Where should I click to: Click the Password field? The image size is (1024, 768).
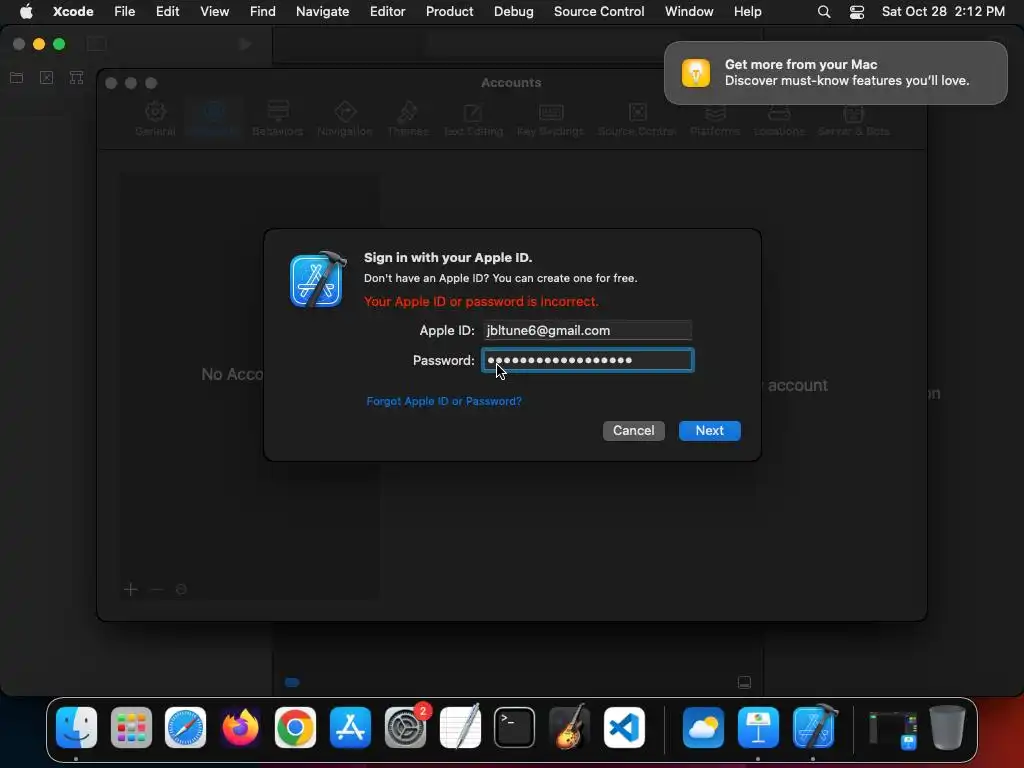587,360
